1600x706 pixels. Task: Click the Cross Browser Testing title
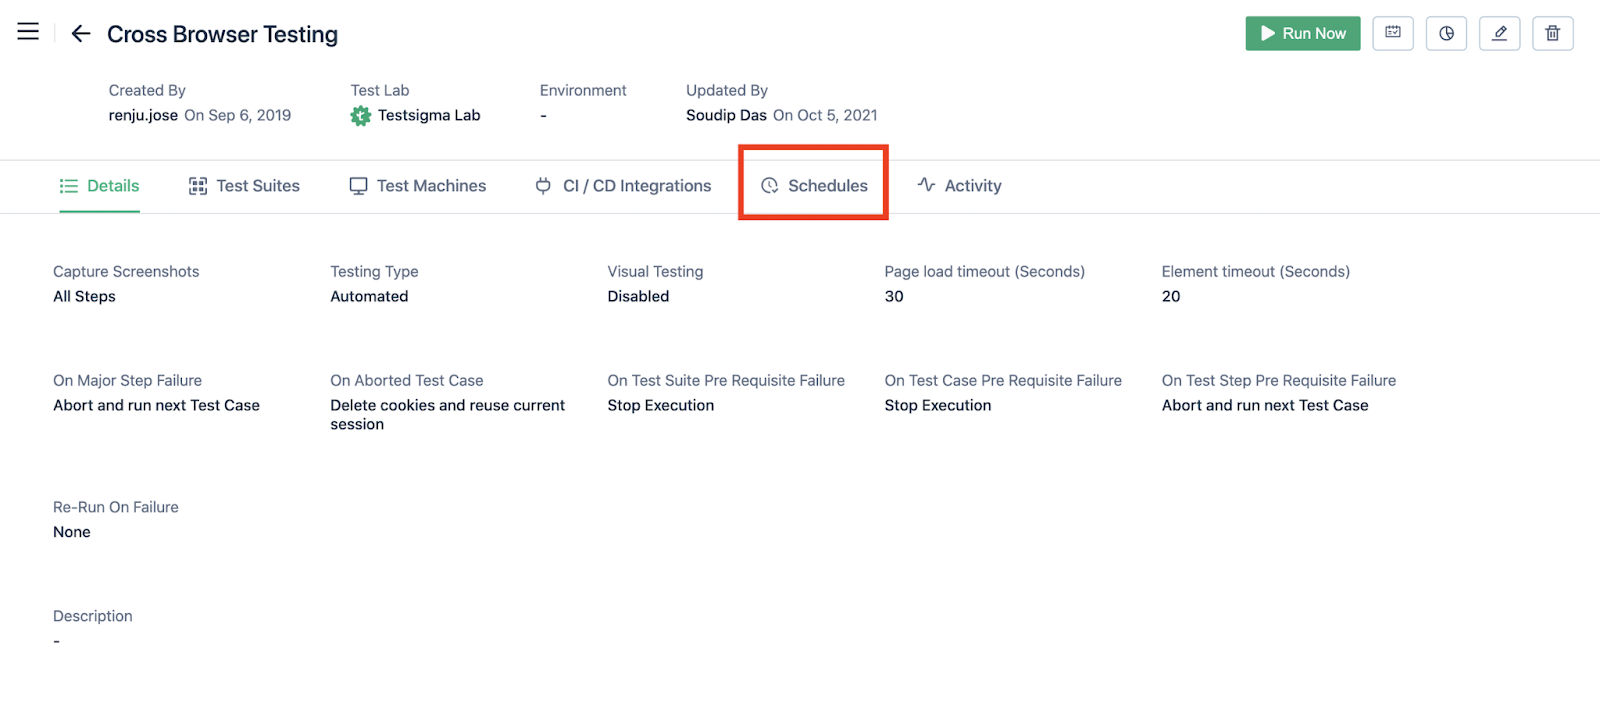pyautogui.click(x=222, y=34)
